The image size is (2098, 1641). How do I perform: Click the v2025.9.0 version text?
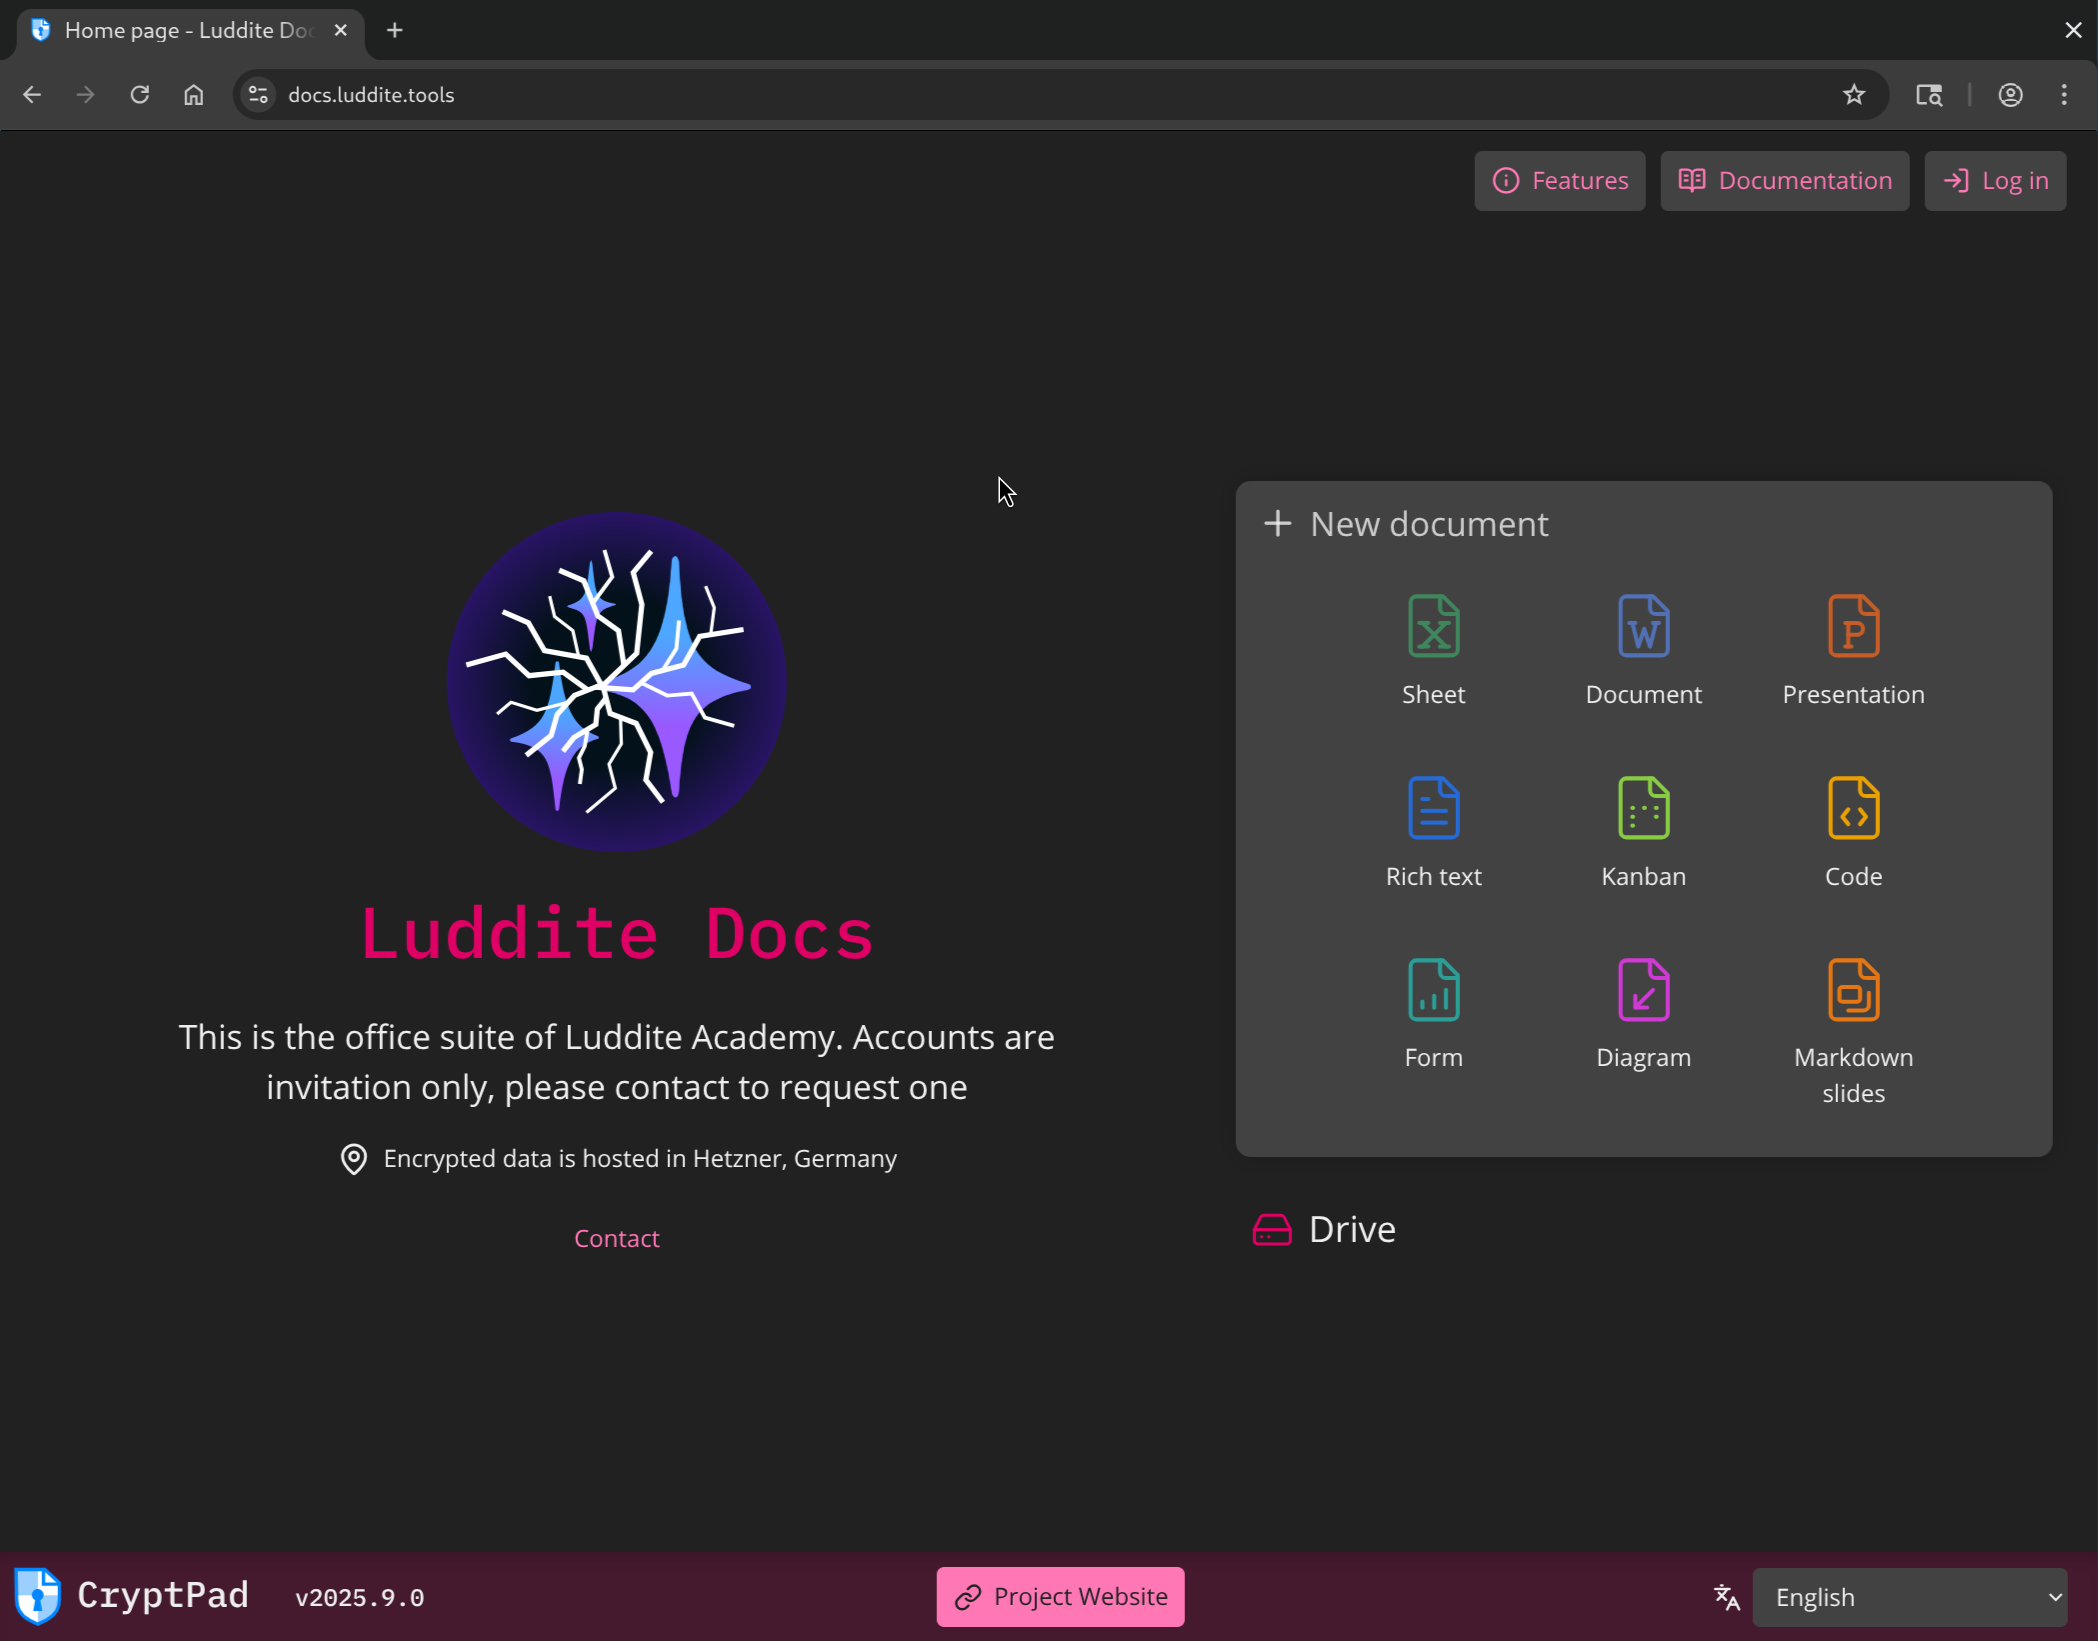(x=359, y=1598)
